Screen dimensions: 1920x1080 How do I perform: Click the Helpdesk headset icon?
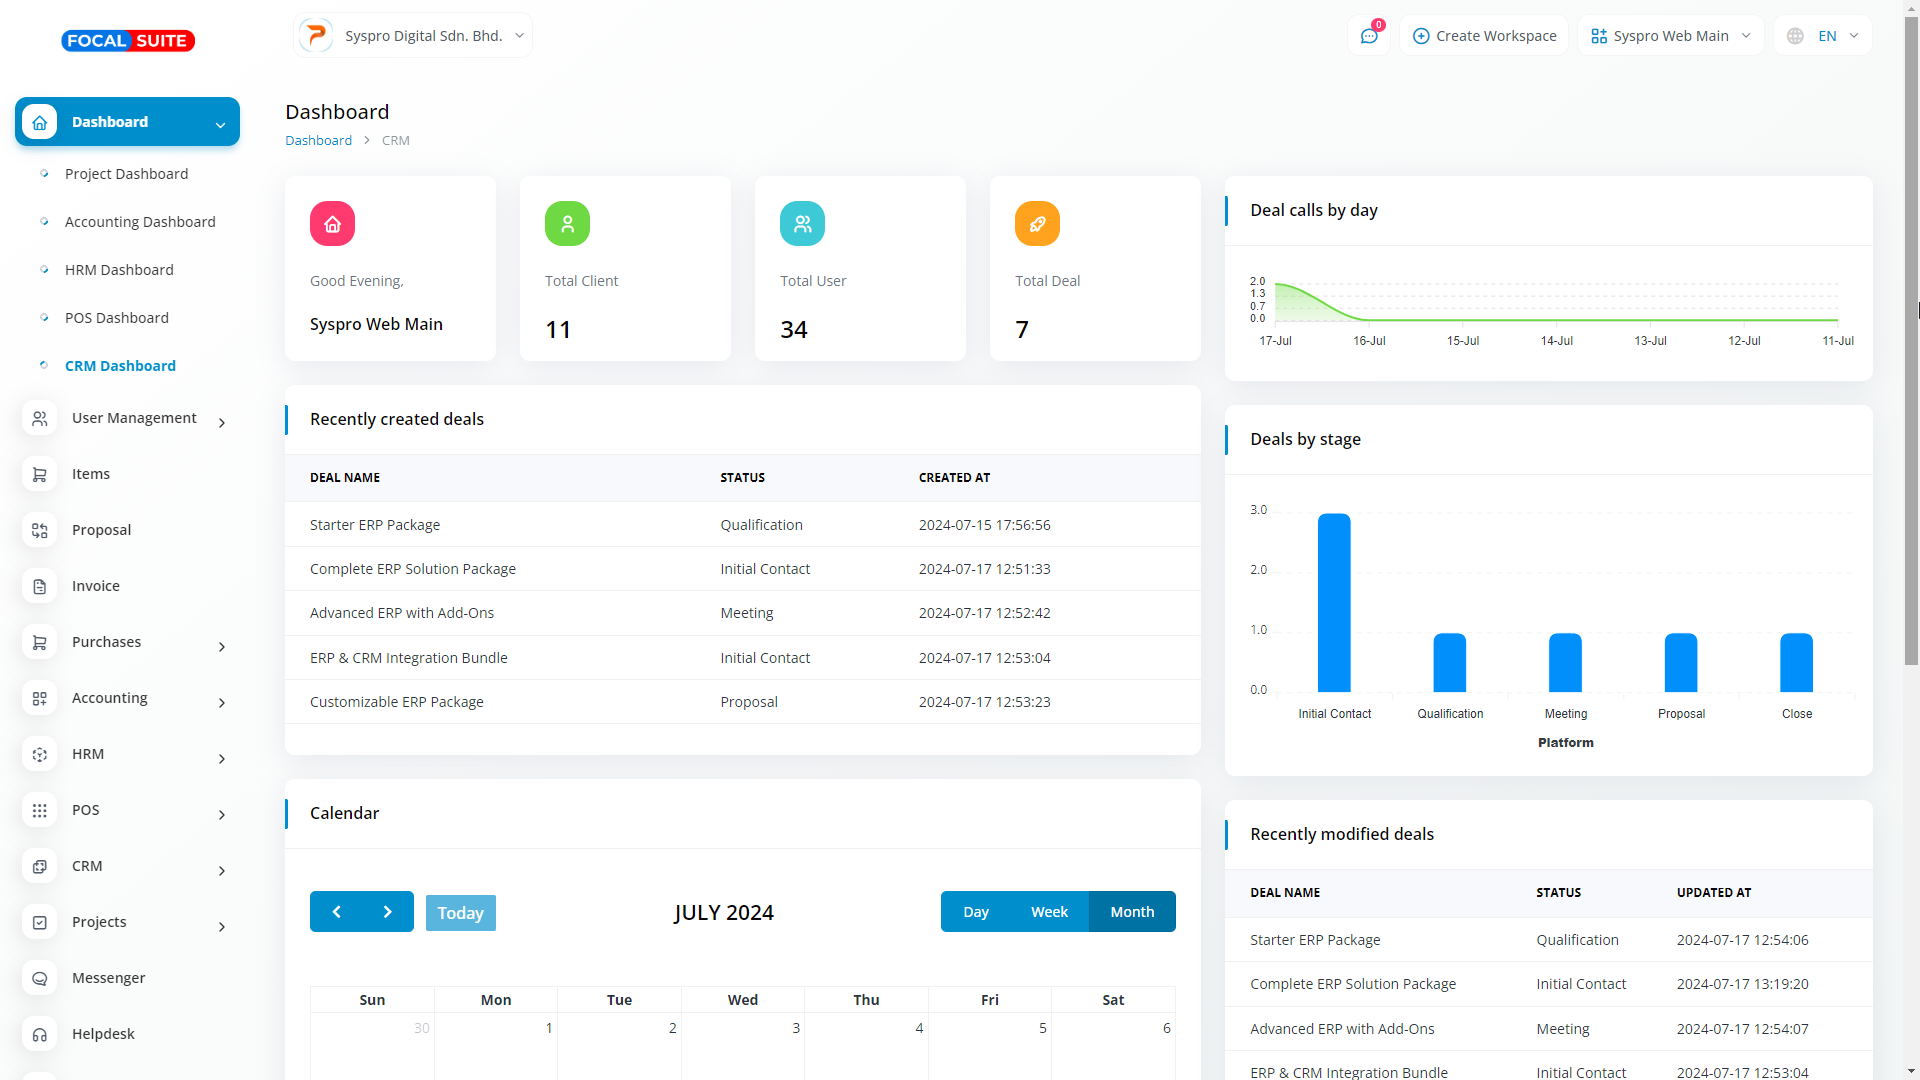coord(39,1034)
